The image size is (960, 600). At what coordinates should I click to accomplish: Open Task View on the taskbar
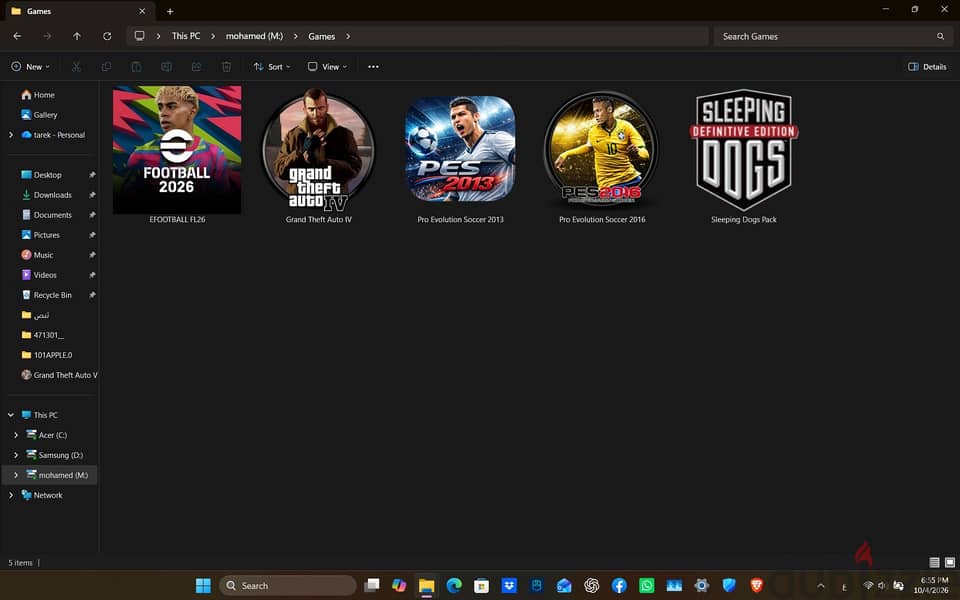point(371,586)
